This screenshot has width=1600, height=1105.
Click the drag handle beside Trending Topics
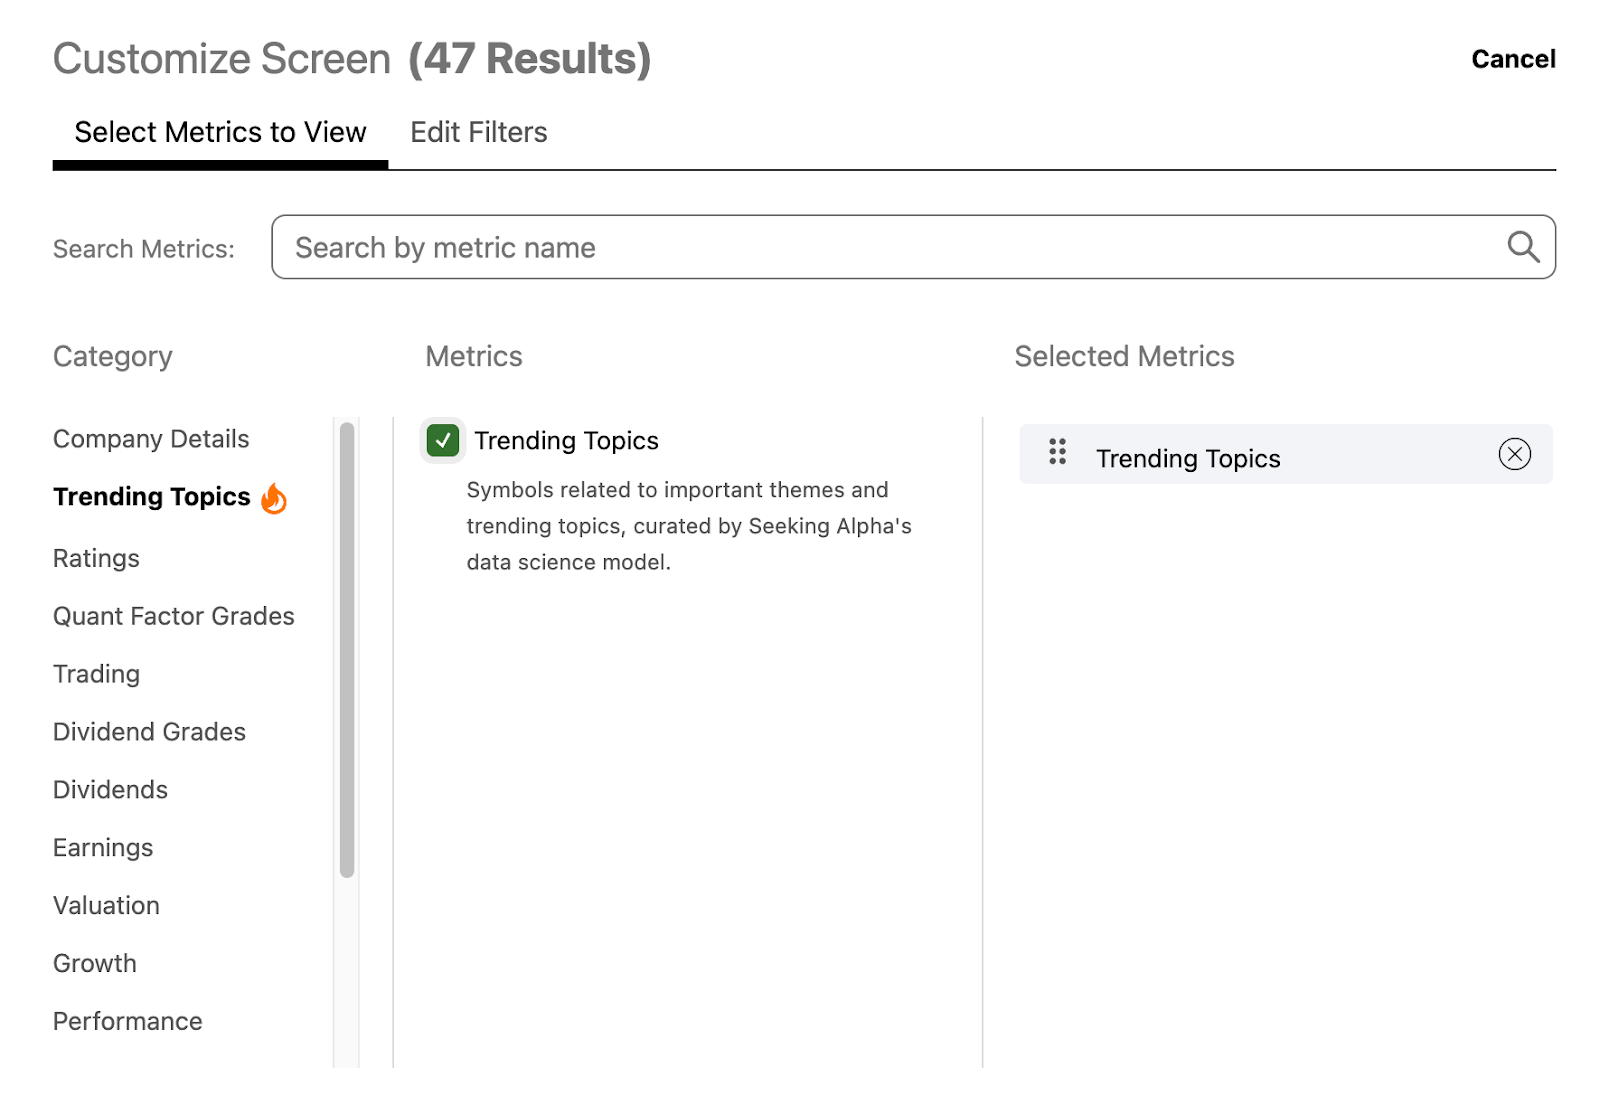tap(1057, 452)
